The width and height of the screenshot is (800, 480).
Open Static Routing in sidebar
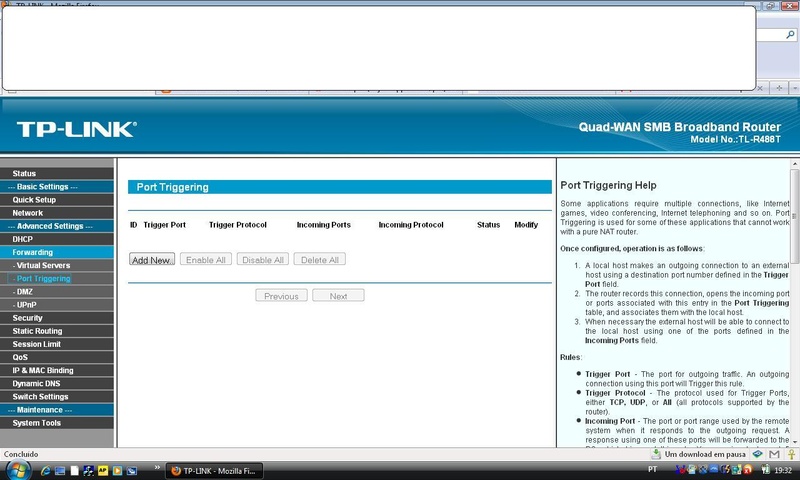click(57, 331)
